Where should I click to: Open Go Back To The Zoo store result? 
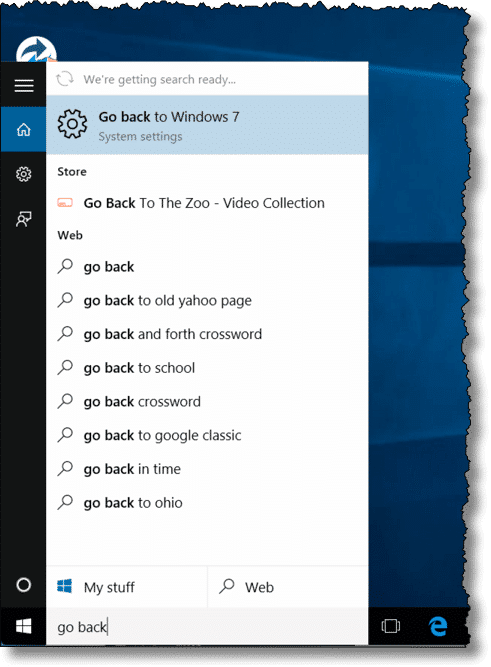207,203
